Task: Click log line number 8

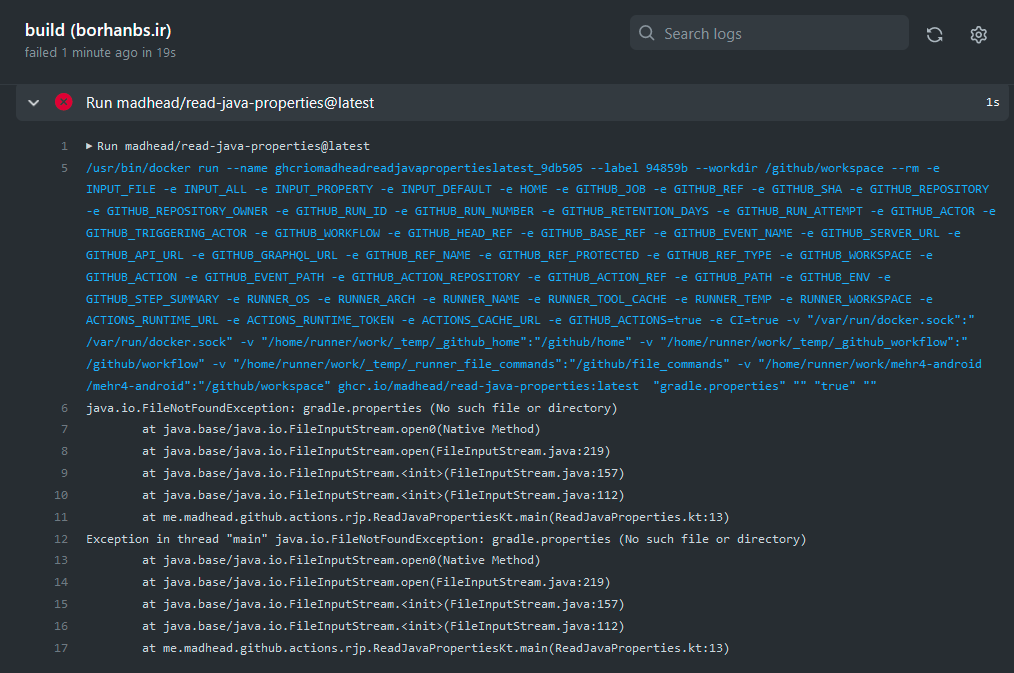Action: pyautogui.click(x=64, y=451)
